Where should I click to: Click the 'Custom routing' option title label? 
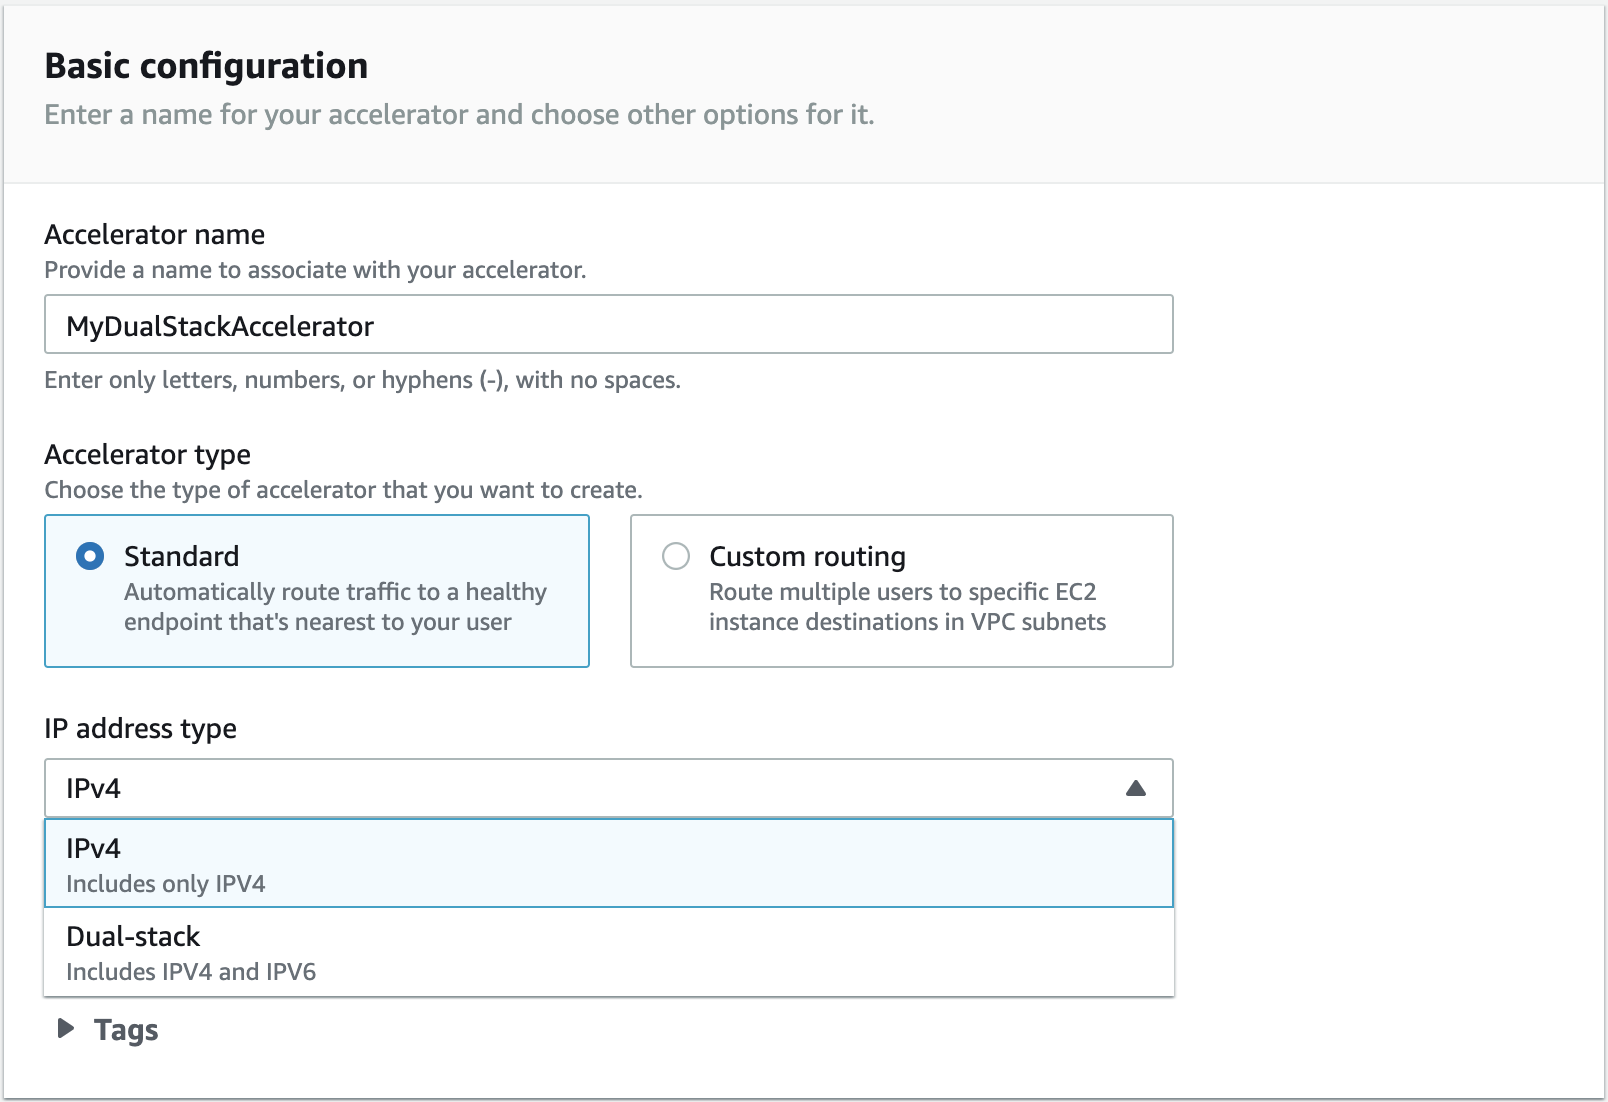point(807,556)
